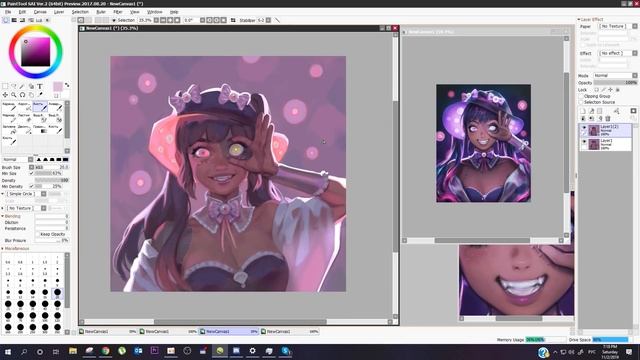This screenshot has height=360, width=640.
Task: Open the Stabilizer level dropdown
Action: [268, 20]
